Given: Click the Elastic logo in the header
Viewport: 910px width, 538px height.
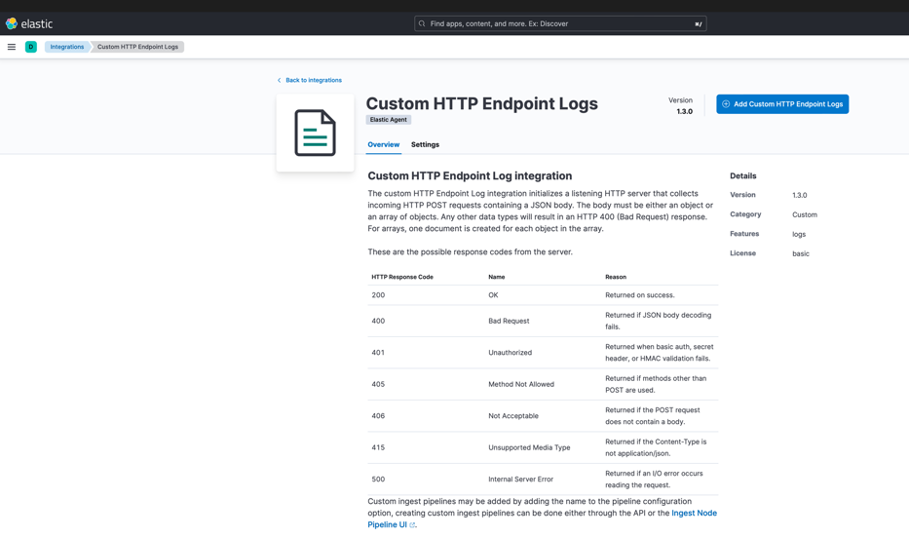Looking at the screenshot, I should 29,23.
